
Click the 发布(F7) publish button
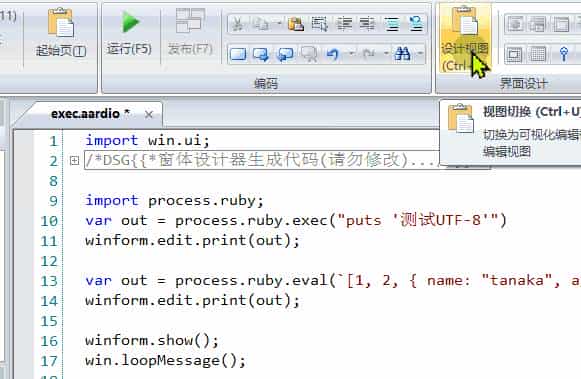click(190, 33)
